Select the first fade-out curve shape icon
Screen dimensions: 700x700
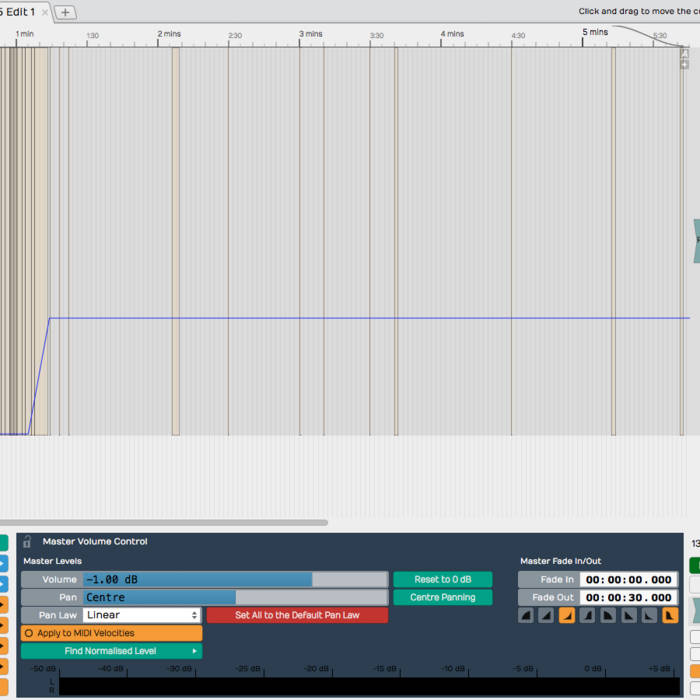608,615
